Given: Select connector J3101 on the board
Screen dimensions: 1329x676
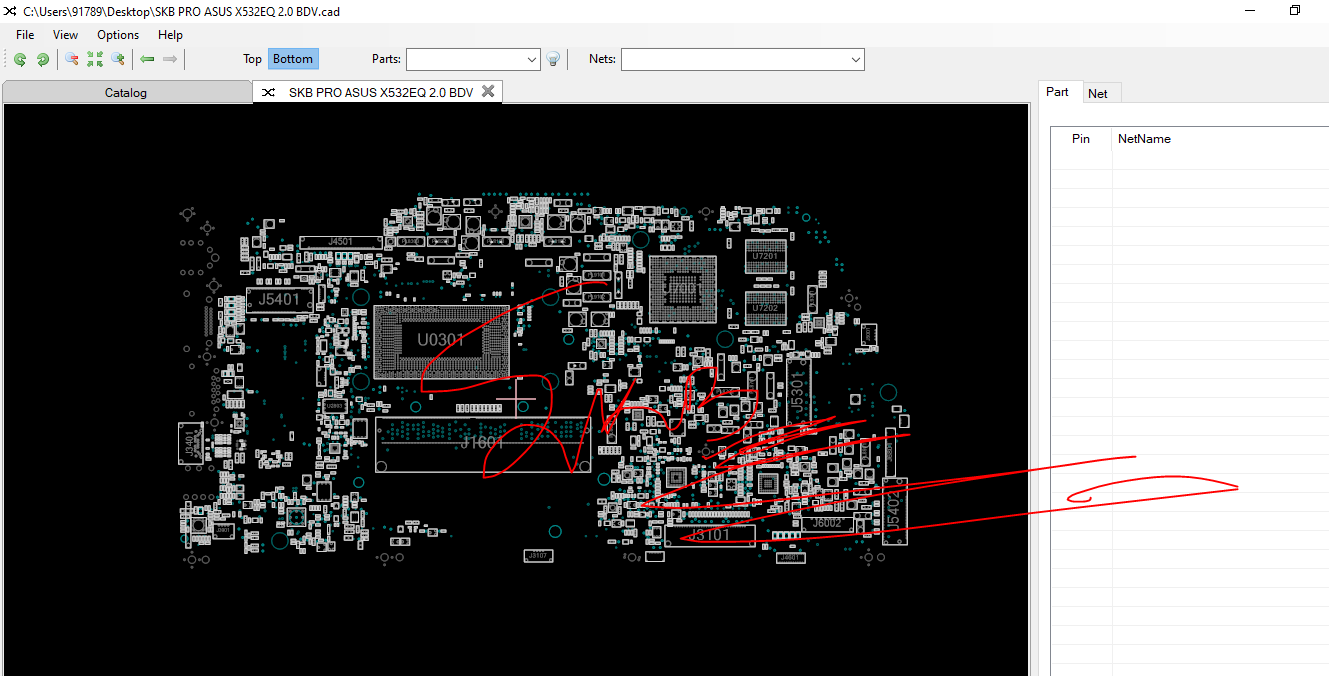Looking at the screenshot, I should pyautogui.click(x=710, y=535).
